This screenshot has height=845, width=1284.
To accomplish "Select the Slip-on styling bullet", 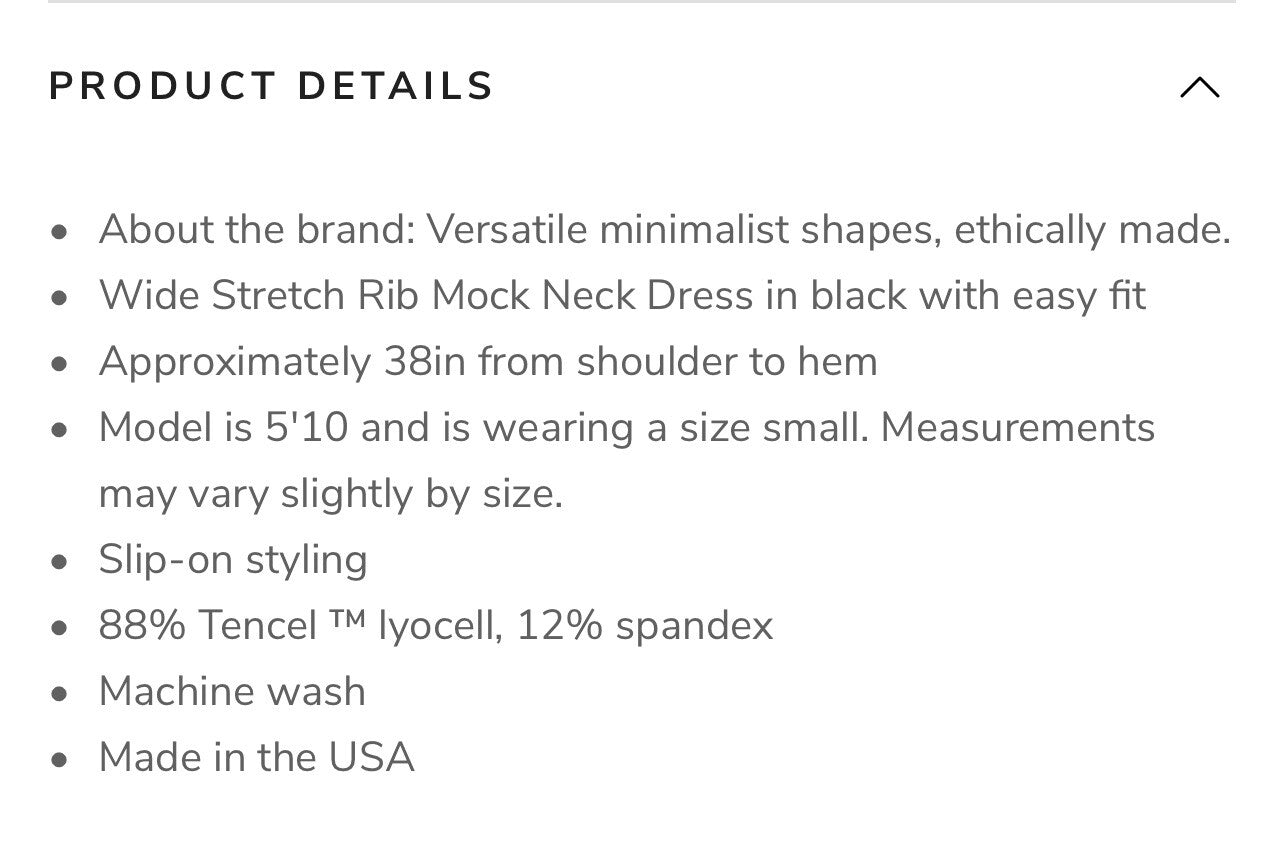I will [233, 559].
